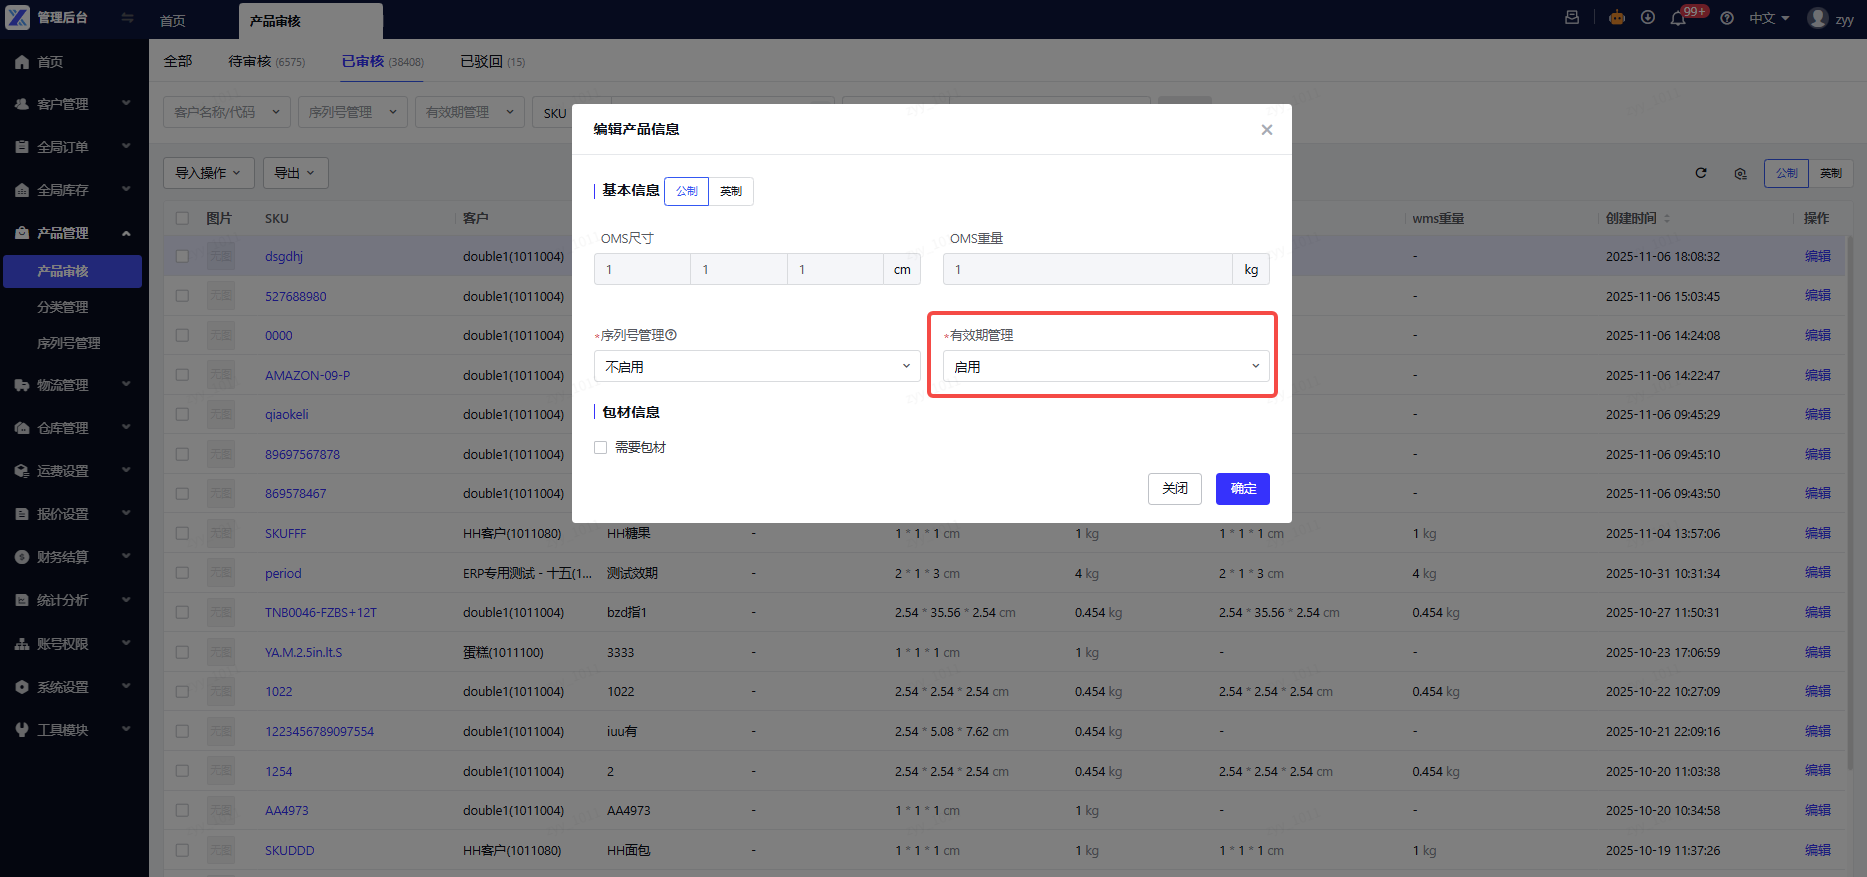Click the inbox icon in the top bar
The image size is (1867, 877).
[1572, 18]
